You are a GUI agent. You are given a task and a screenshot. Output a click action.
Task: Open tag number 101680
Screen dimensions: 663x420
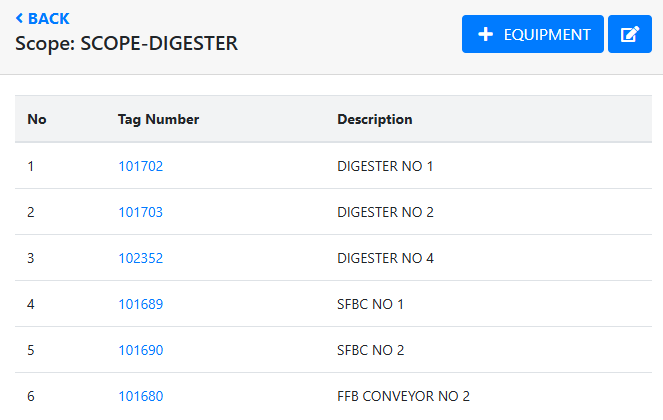click(x=140, y=396)
